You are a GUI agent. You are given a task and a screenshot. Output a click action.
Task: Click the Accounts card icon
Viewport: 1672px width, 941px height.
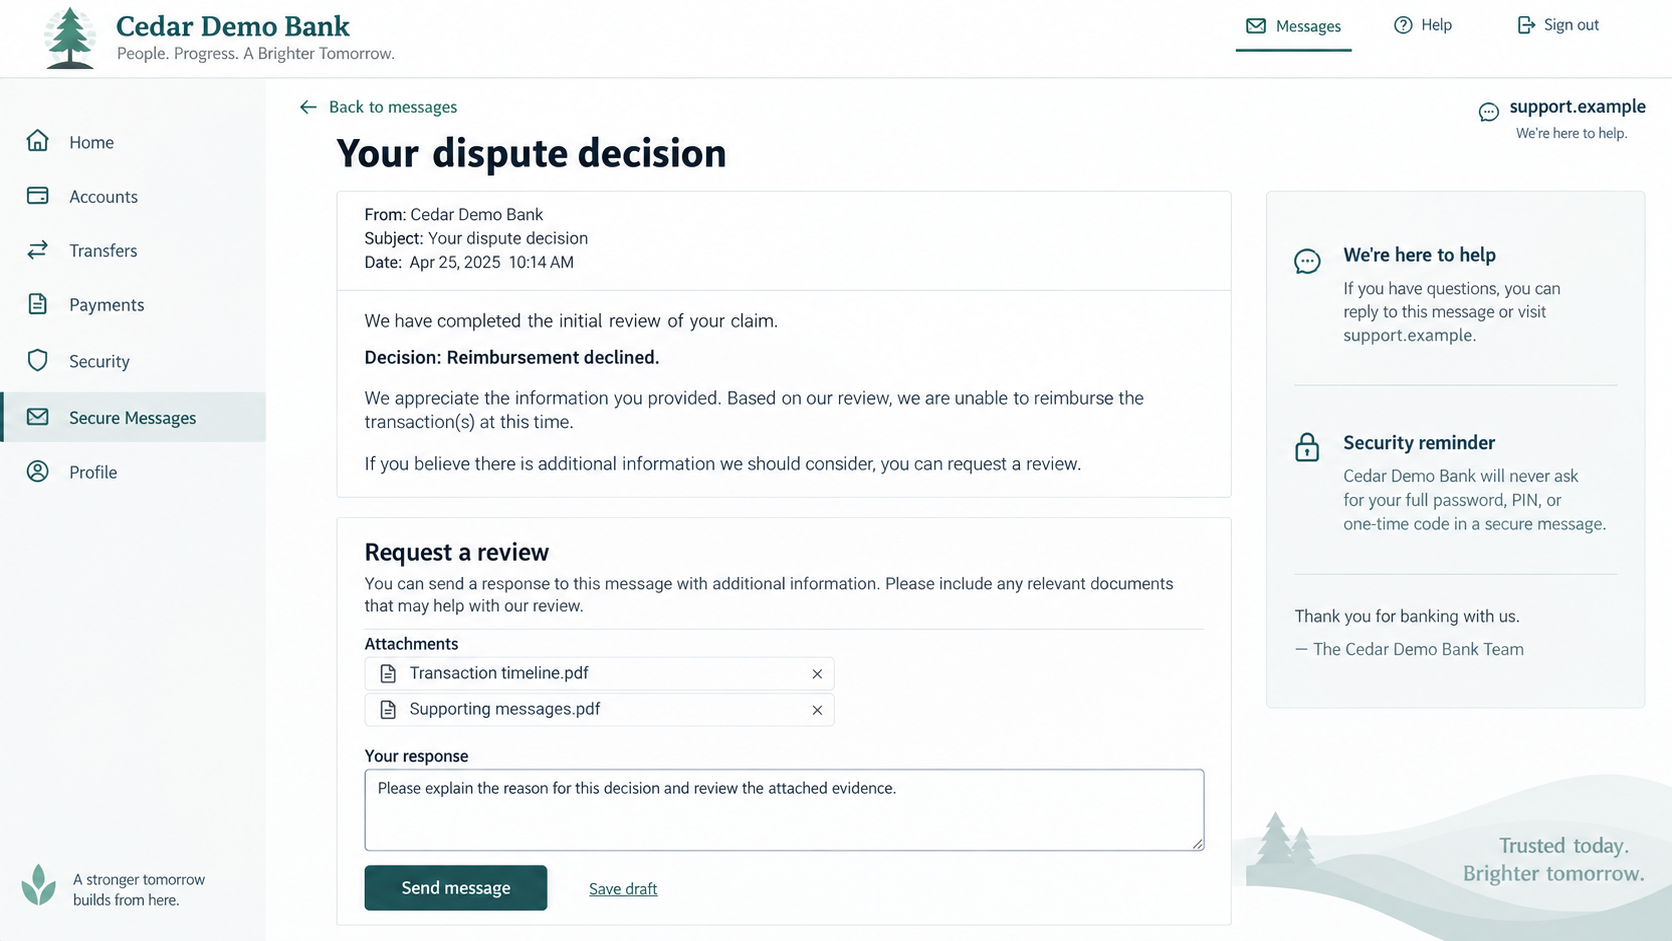coord(38,196)
